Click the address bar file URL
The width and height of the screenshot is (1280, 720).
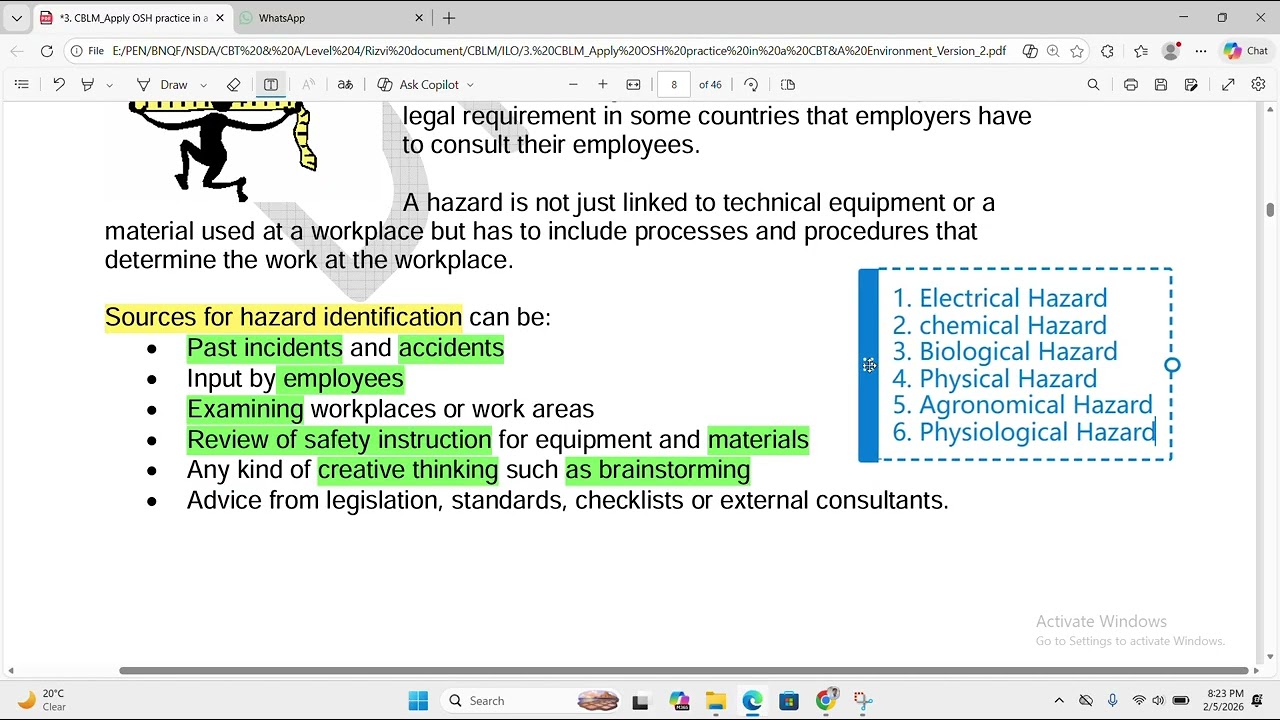559,51
